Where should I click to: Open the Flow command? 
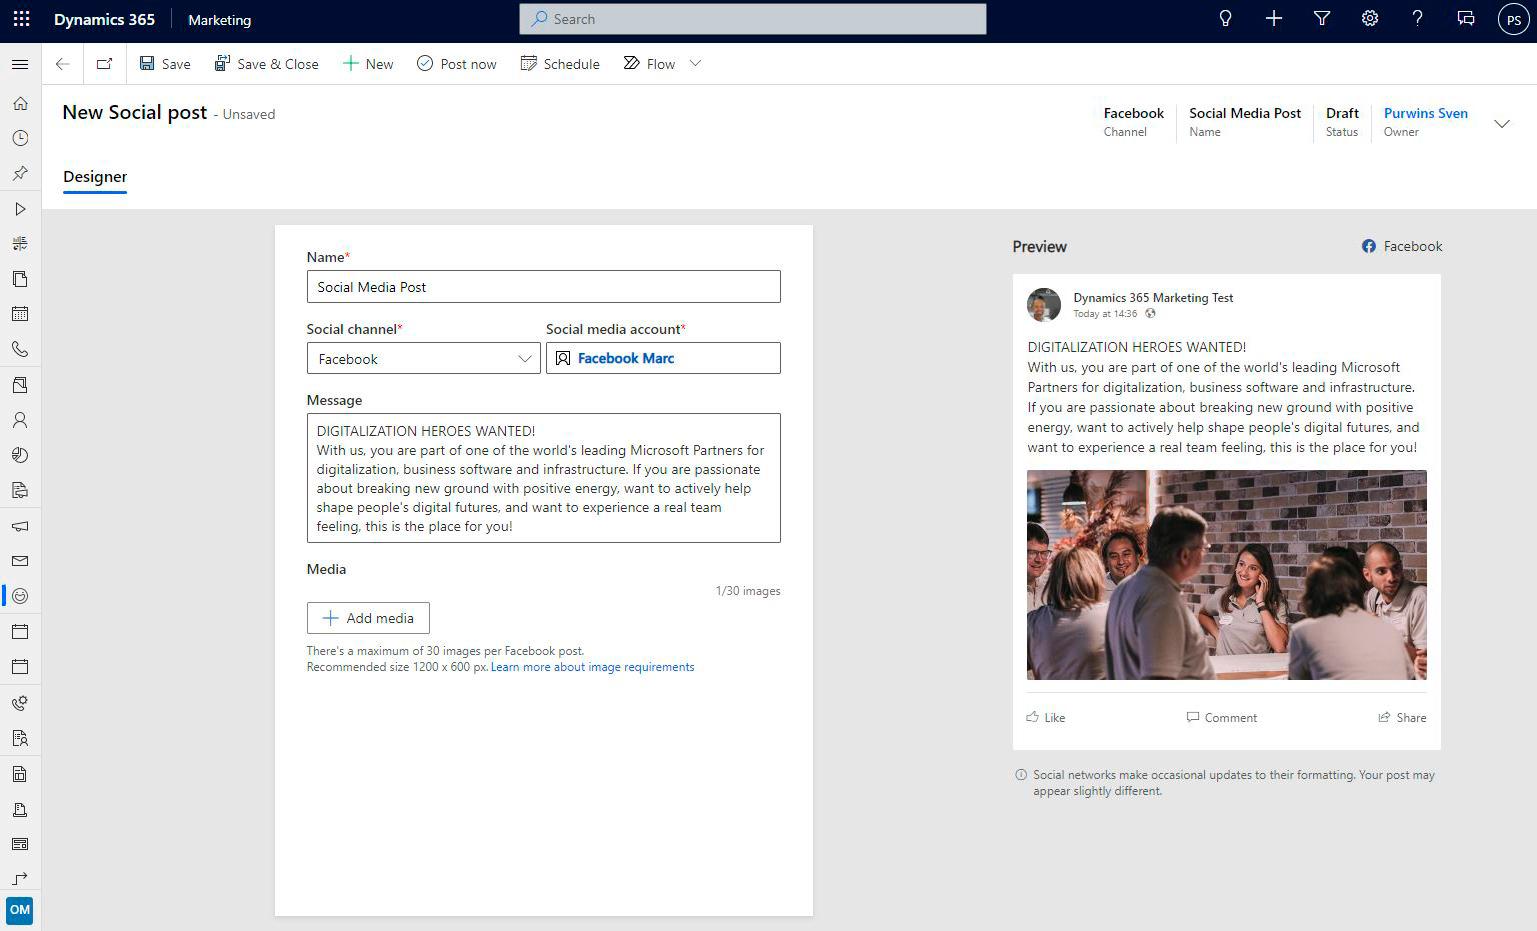650,64
